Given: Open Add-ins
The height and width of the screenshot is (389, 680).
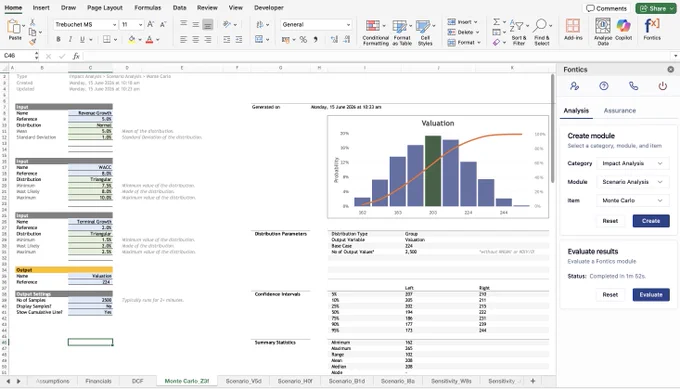Looking at the screenshot, I should (573, 30).
